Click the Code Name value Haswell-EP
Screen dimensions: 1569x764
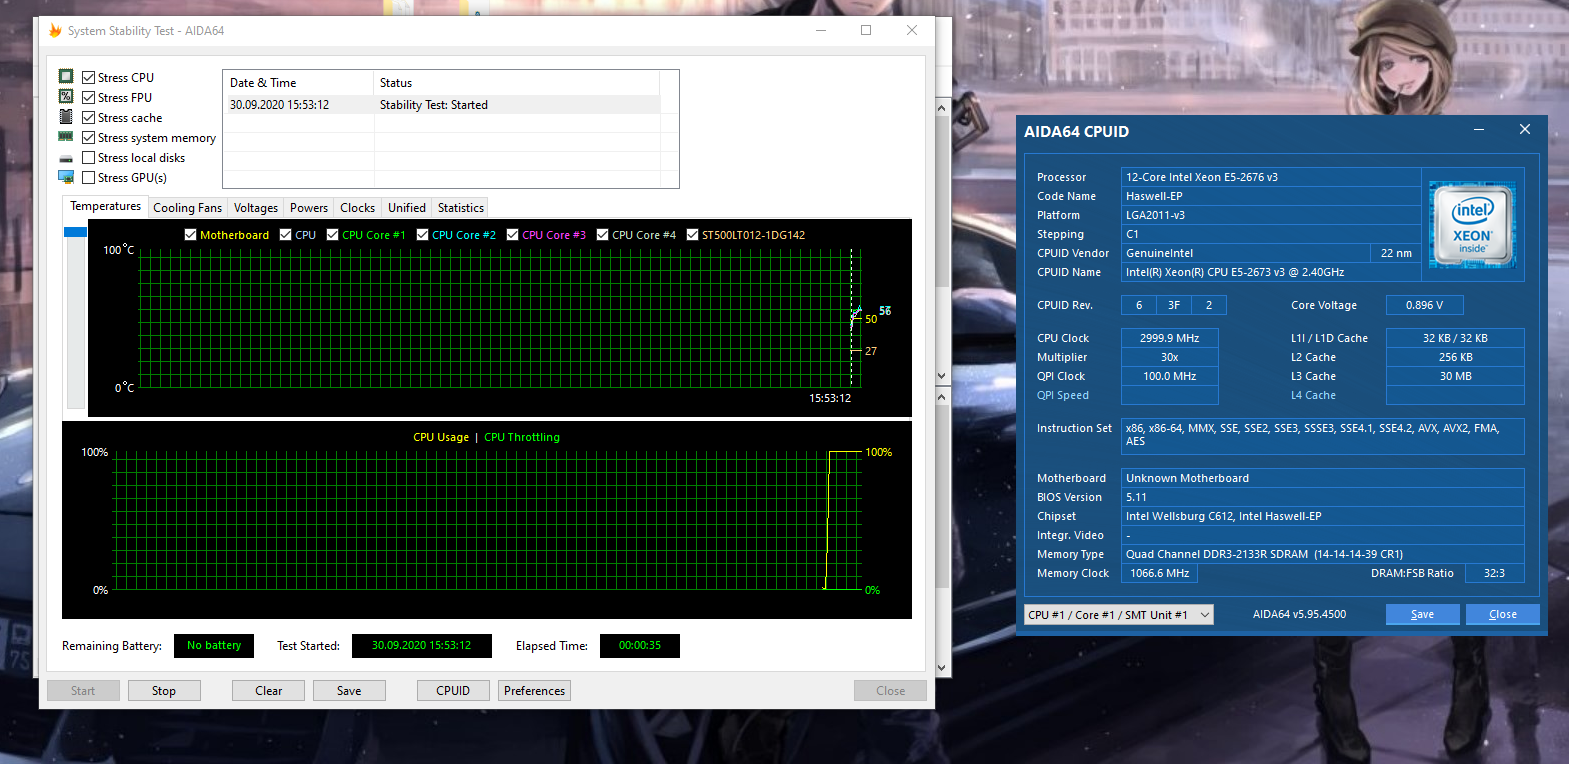pos(1271,196)
